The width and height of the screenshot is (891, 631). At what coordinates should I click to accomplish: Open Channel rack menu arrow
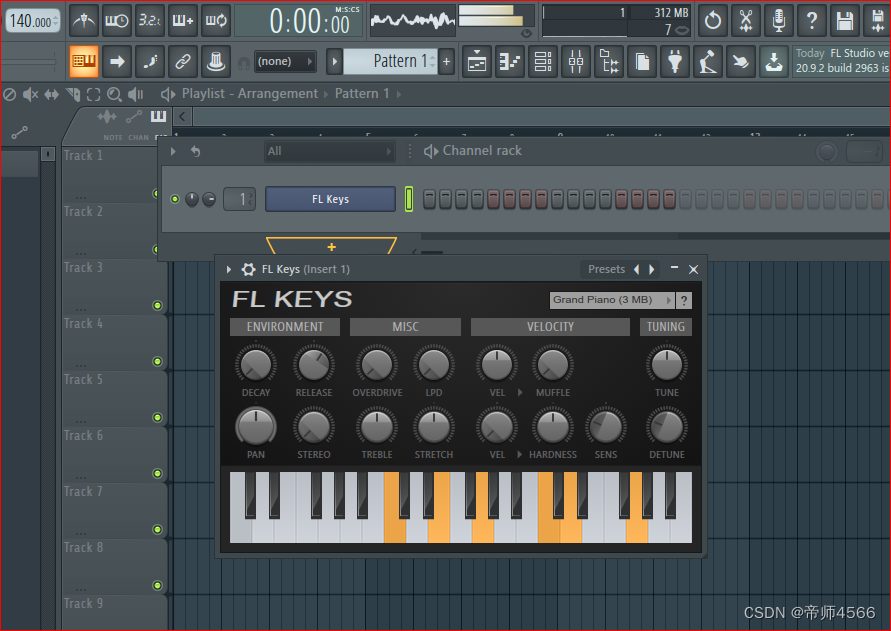(173, 151)
